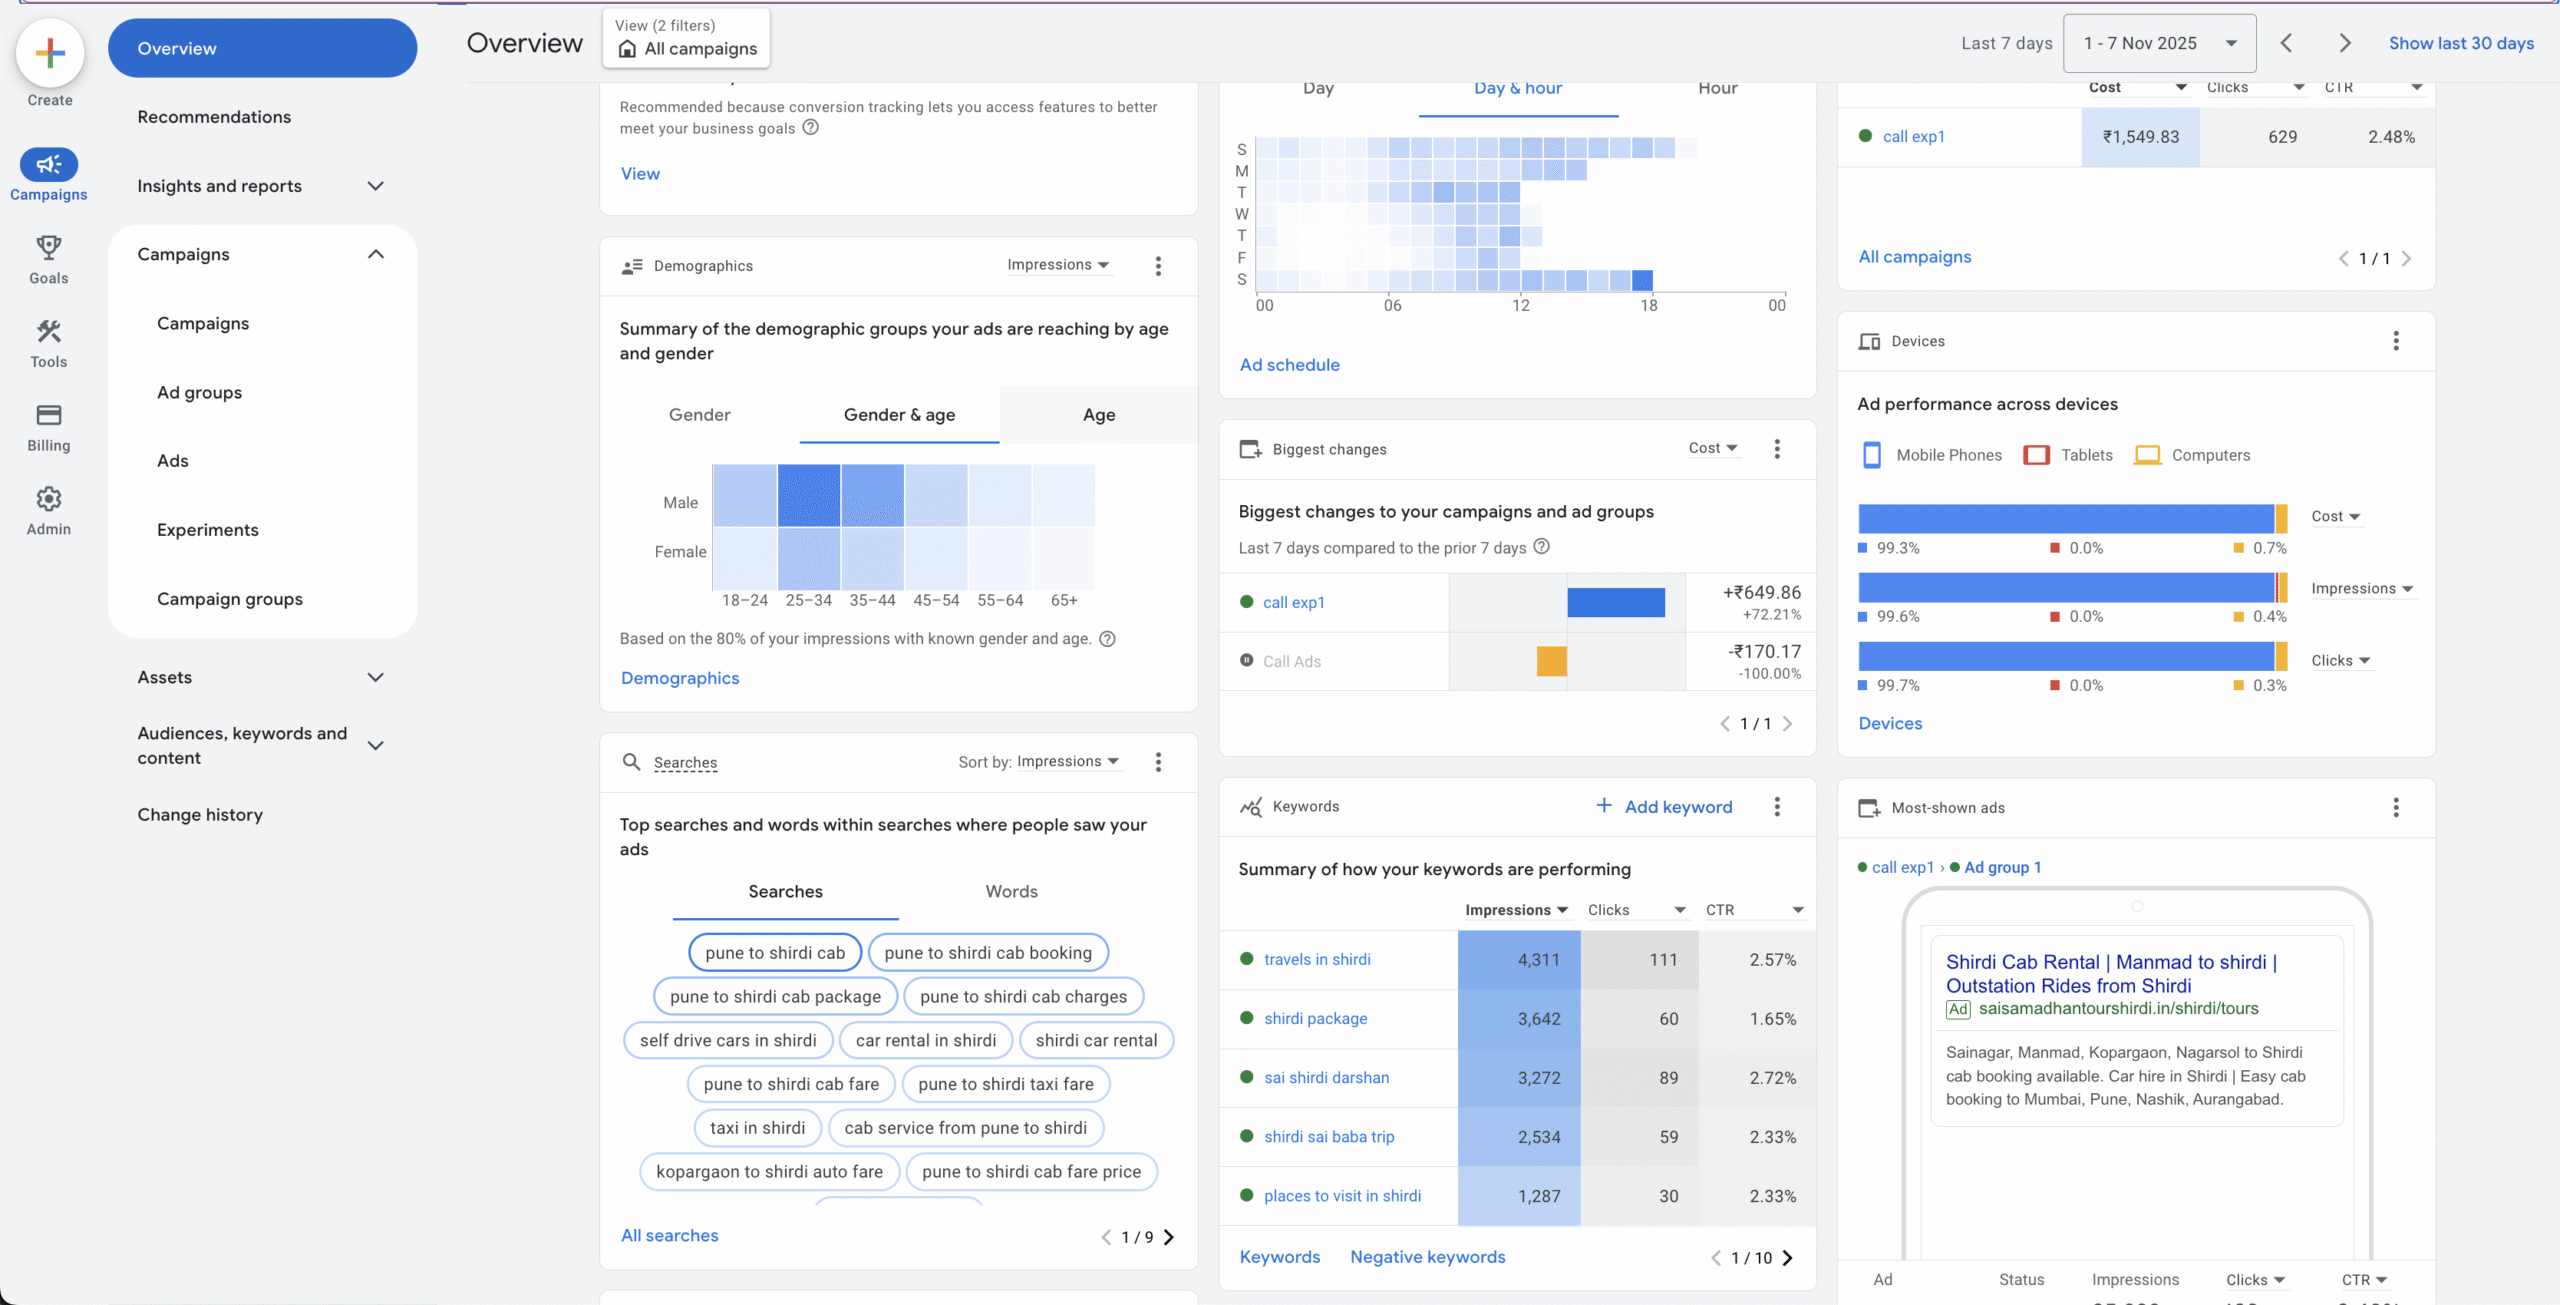
Task: Open the Billing card icon
Action: pyautogui.click(x=48, y=415)
